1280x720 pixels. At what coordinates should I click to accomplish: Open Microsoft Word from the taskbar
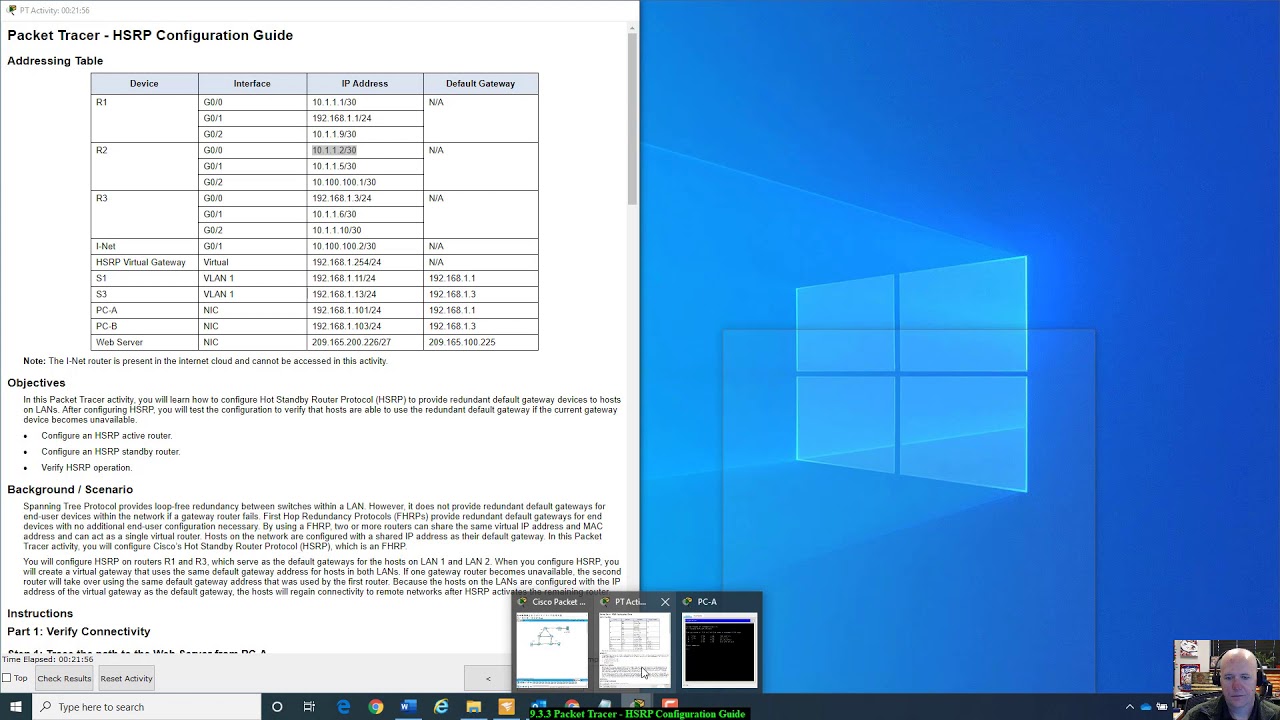(408, 707)
